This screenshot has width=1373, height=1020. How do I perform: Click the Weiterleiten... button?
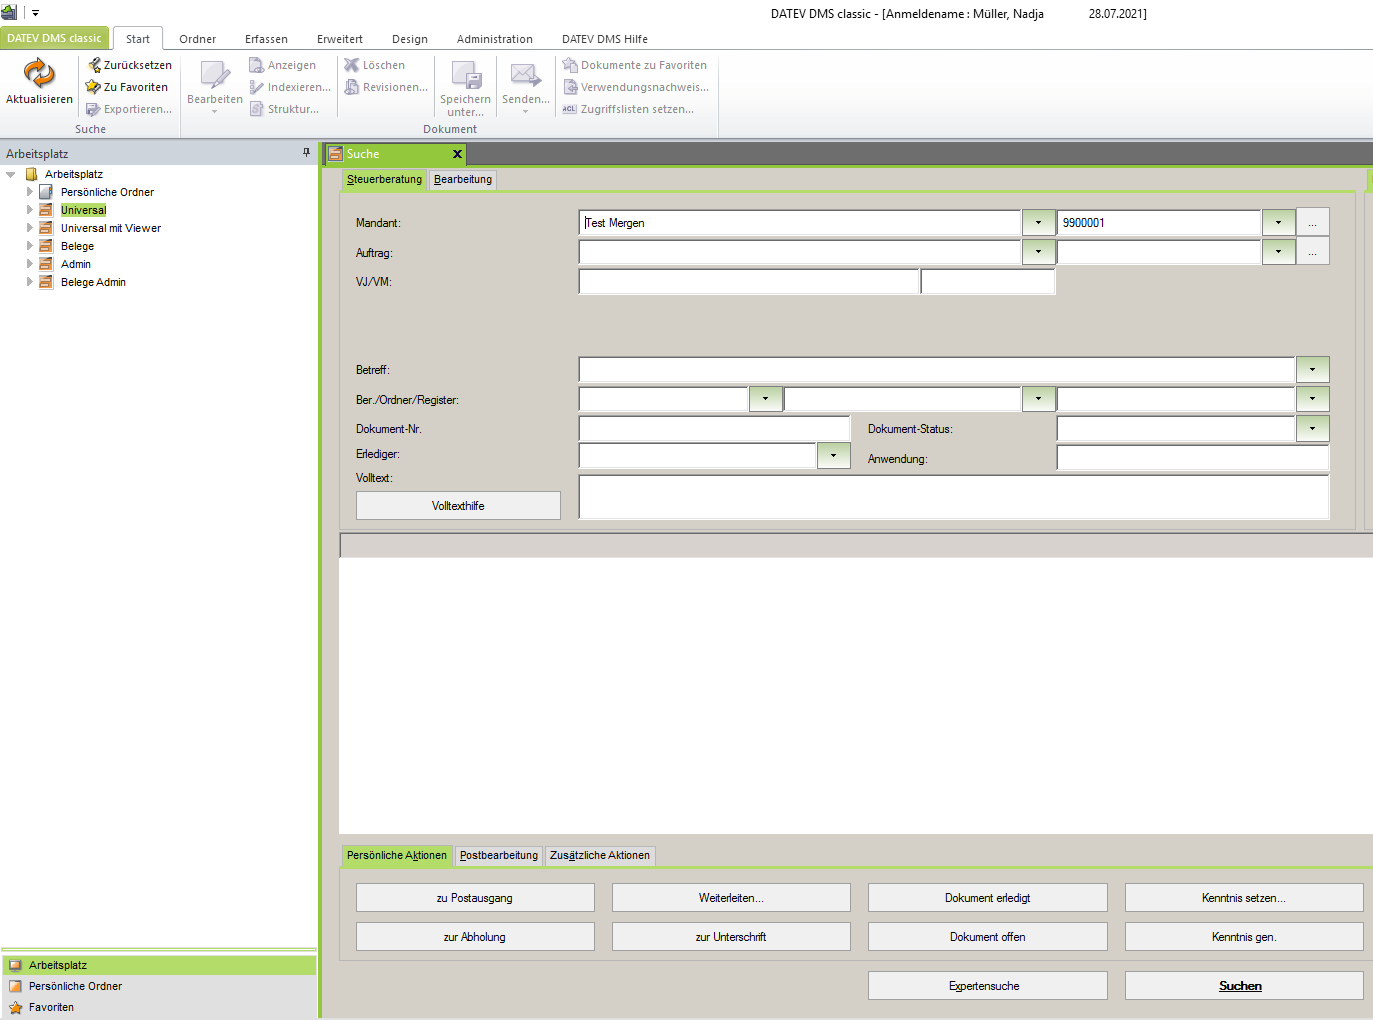point(731,898)
